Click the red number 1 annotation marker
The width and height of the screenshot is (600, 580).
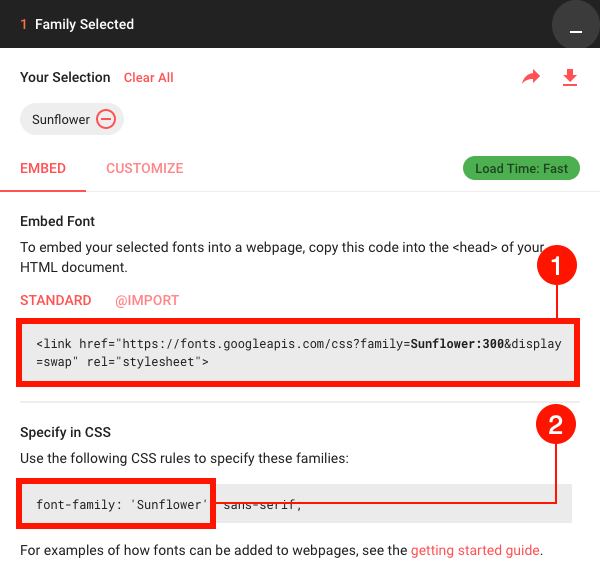[x=557, y=265]
